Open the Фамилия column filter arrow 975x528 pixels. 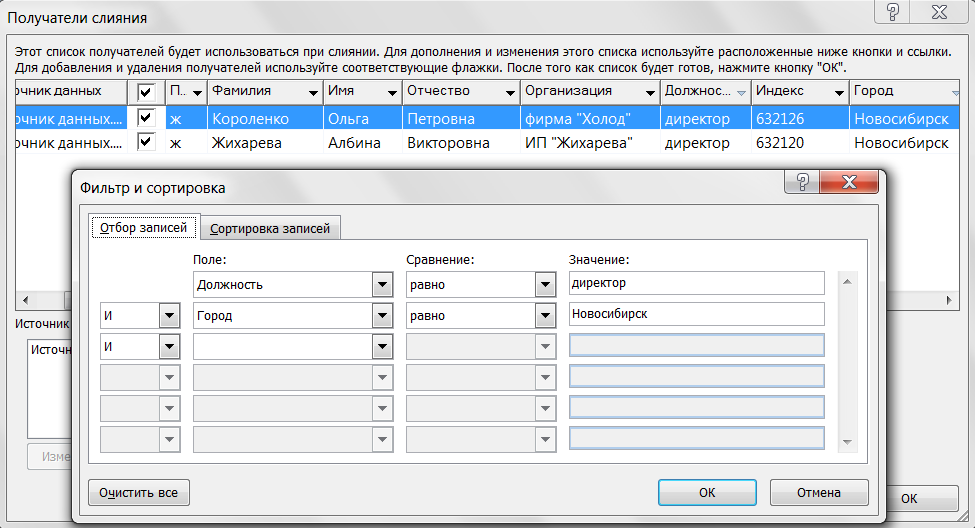click(313, 93)
